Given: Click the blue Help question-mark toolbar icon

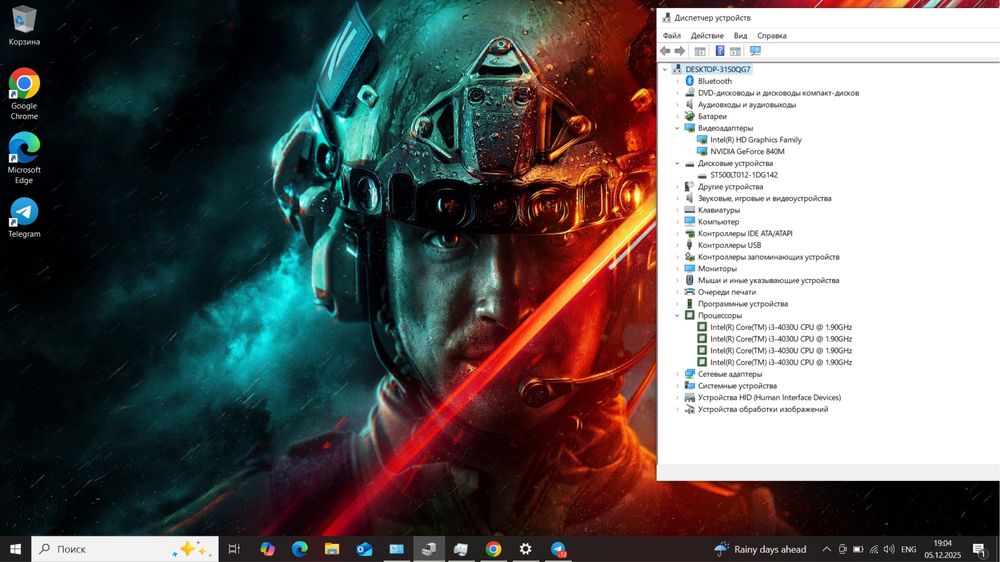Looking at the screenshot, I should (719, 51).
